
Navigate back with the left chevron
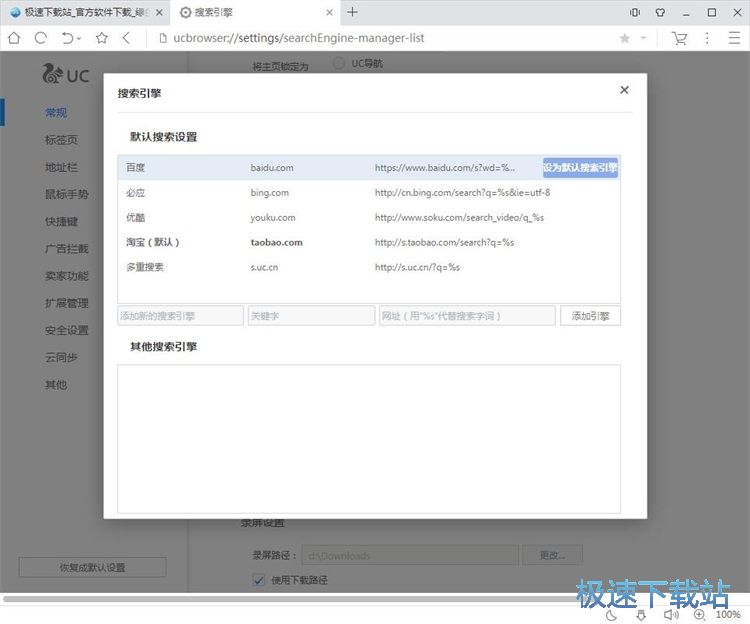(126, 38)
